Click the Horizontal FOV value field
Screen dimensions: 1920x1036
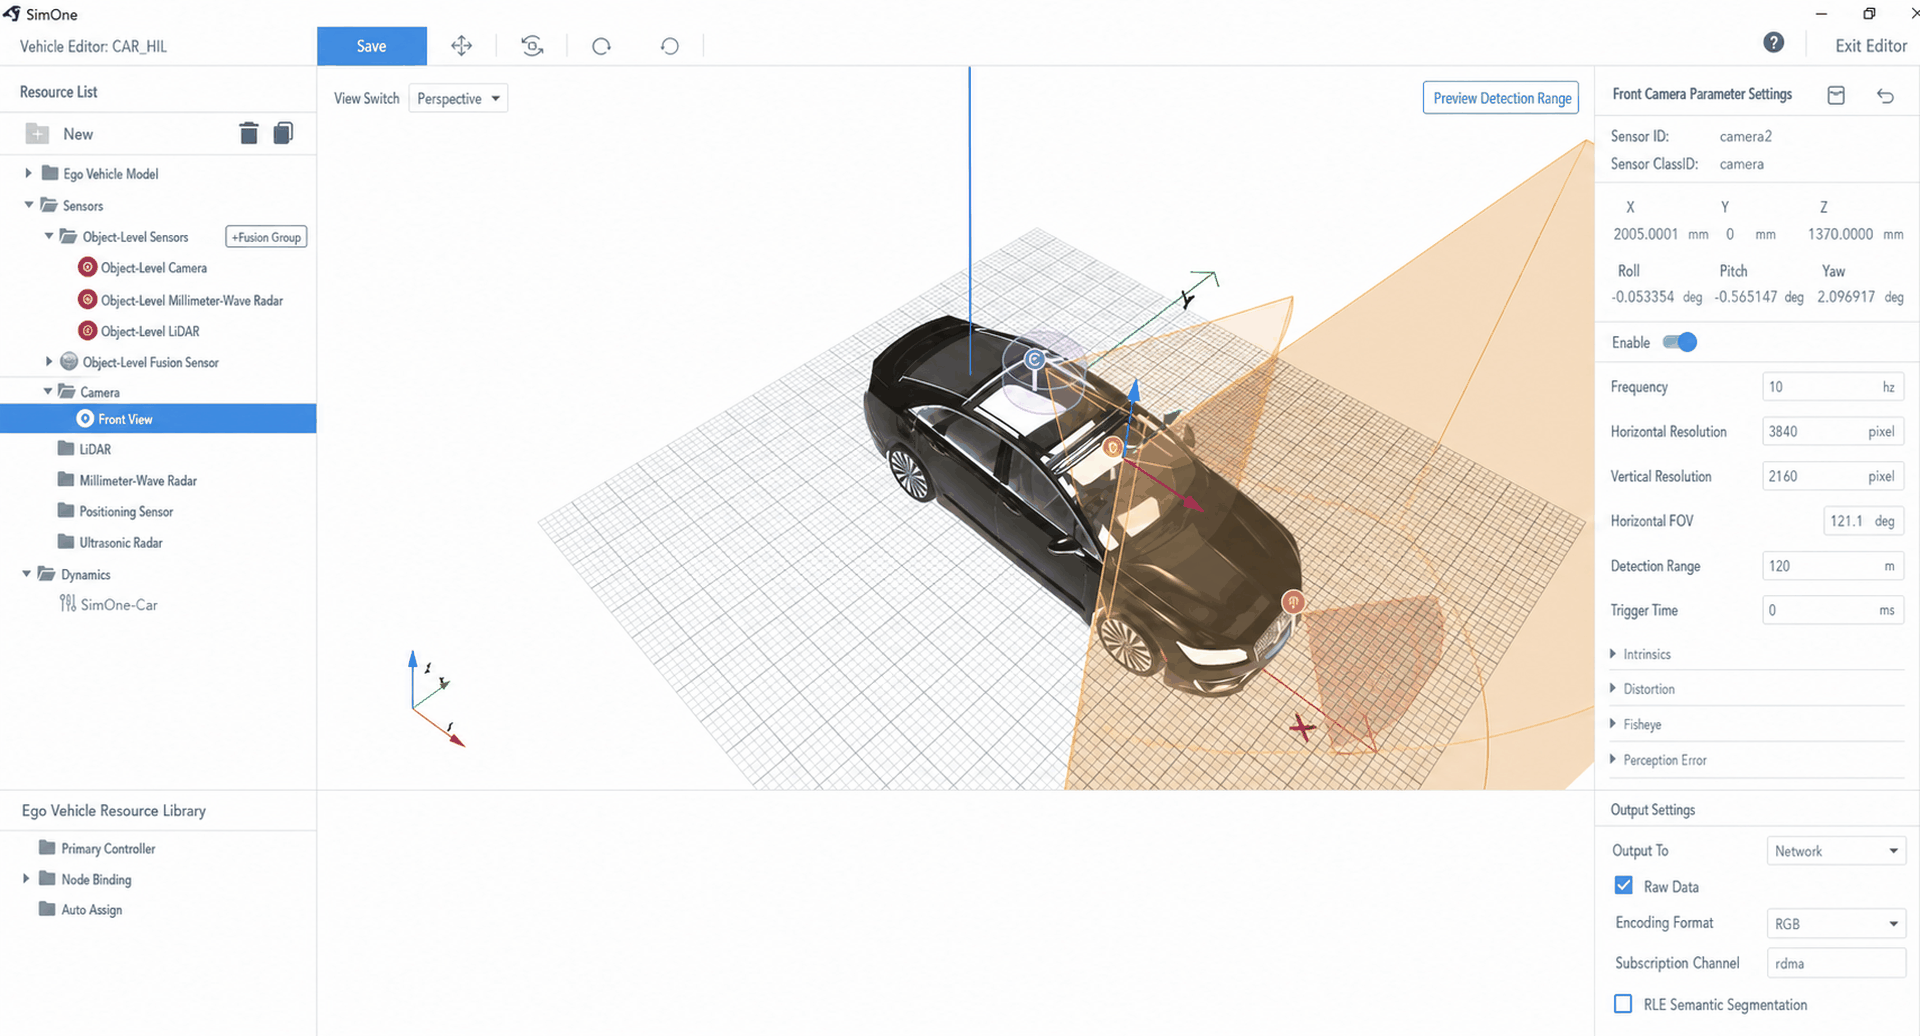click(1863, 521)
